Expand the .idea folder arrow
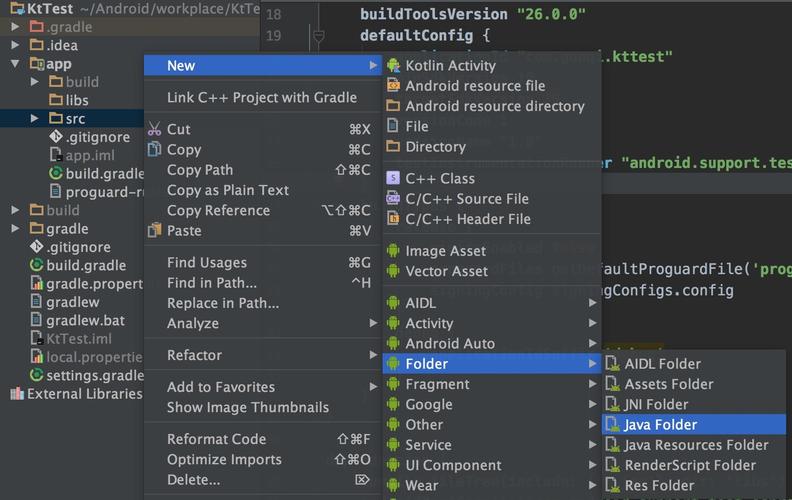792x500 pixels. pos(15,45)
